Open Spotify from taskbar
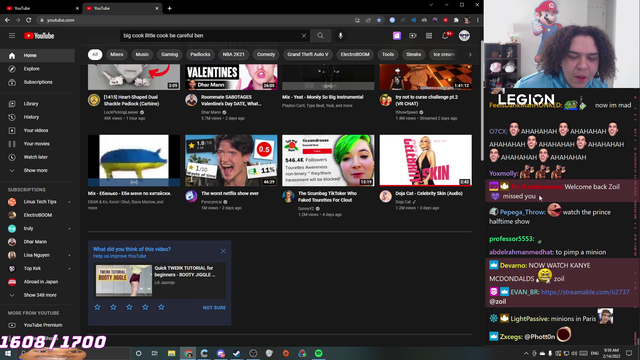Image resolution: width=640 pixels, height=360 pixels. click(x=319, y=353)
